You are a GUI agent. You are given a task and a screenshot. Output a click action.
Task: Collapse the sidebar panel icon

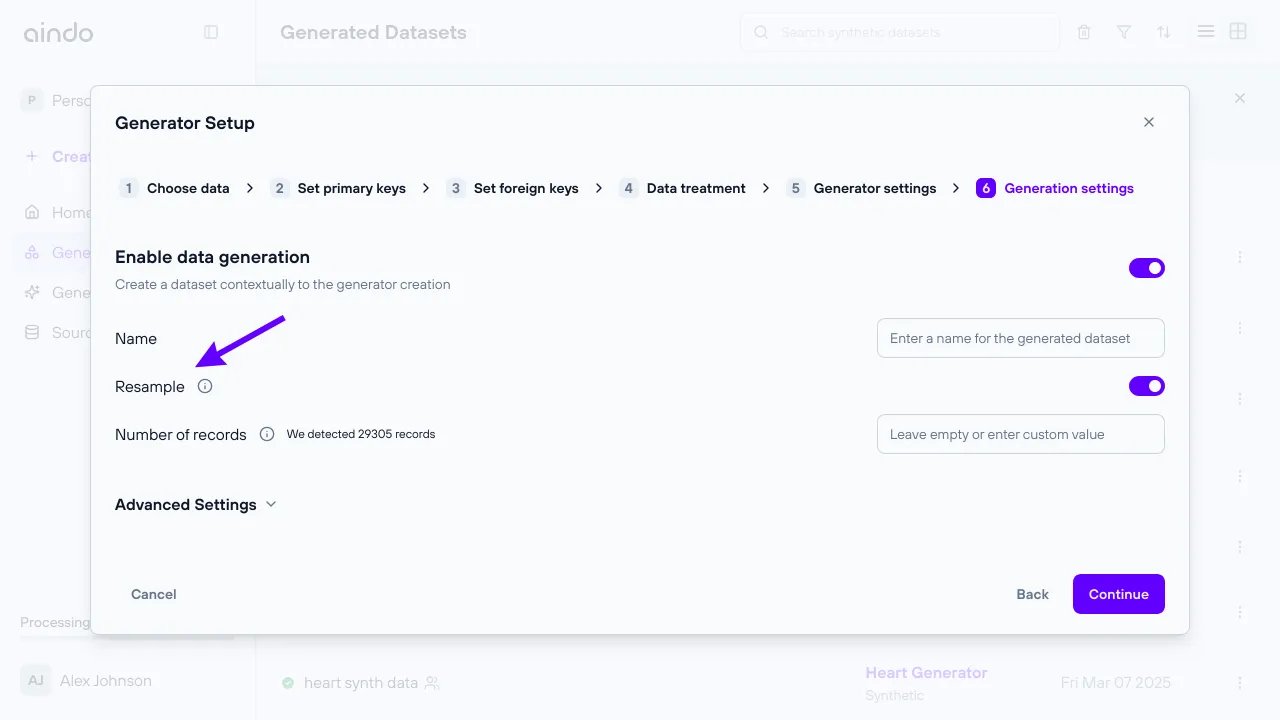click(x=211, y=32)
